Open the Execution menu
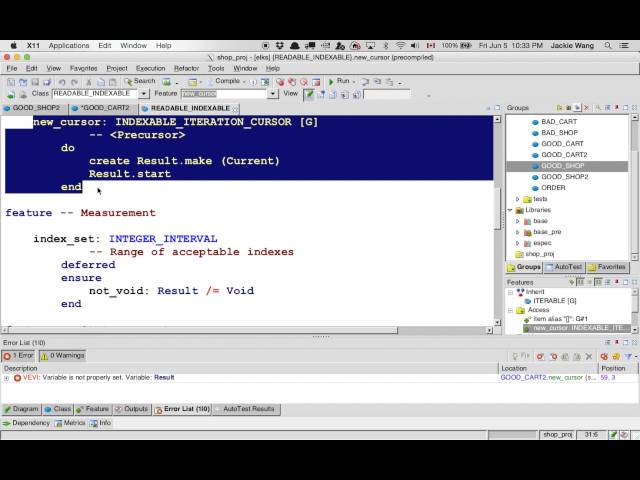 pyautogui.click(x=151, y=68)
